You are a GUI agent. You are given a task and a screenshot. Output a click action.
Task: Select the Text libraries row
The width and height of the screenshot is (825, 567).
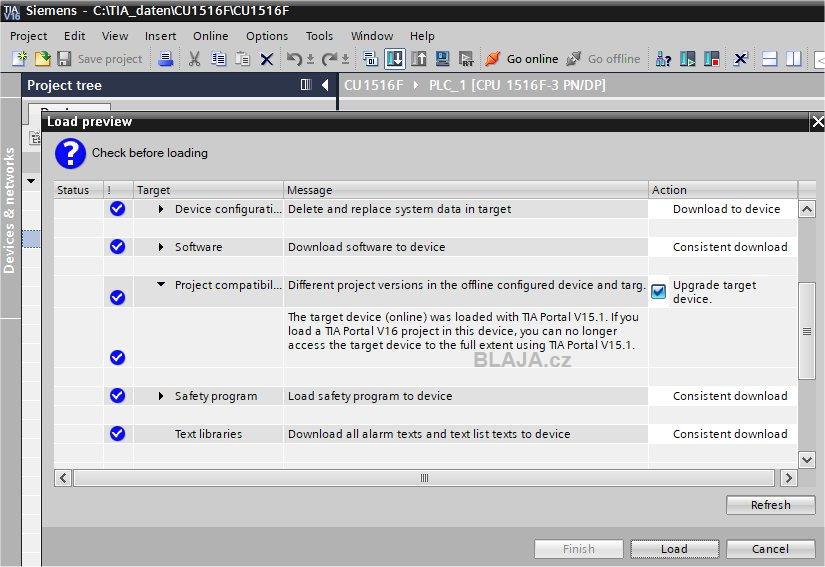(x=426, y=433)
